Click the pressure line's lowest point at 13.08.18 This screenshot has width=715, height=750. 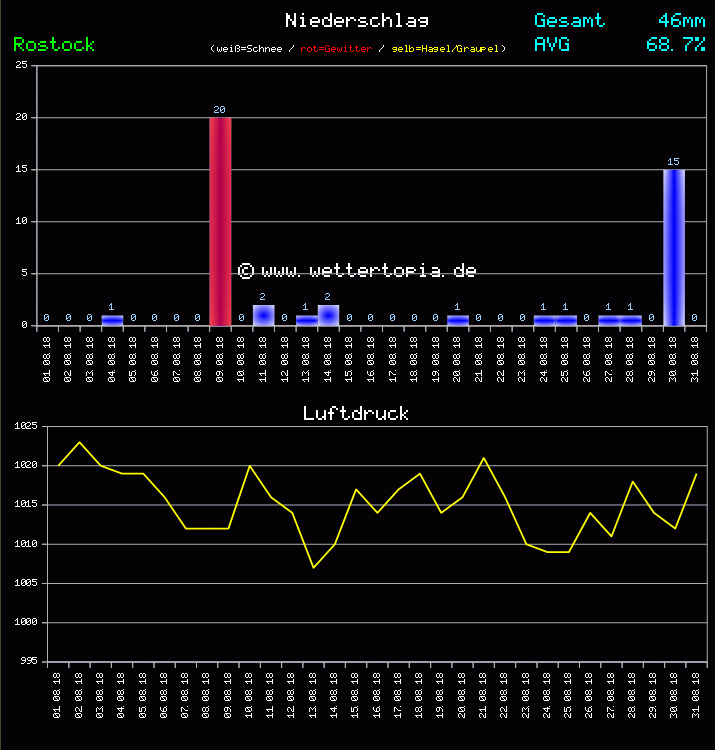pyautogui.click(x=313, y=567)
